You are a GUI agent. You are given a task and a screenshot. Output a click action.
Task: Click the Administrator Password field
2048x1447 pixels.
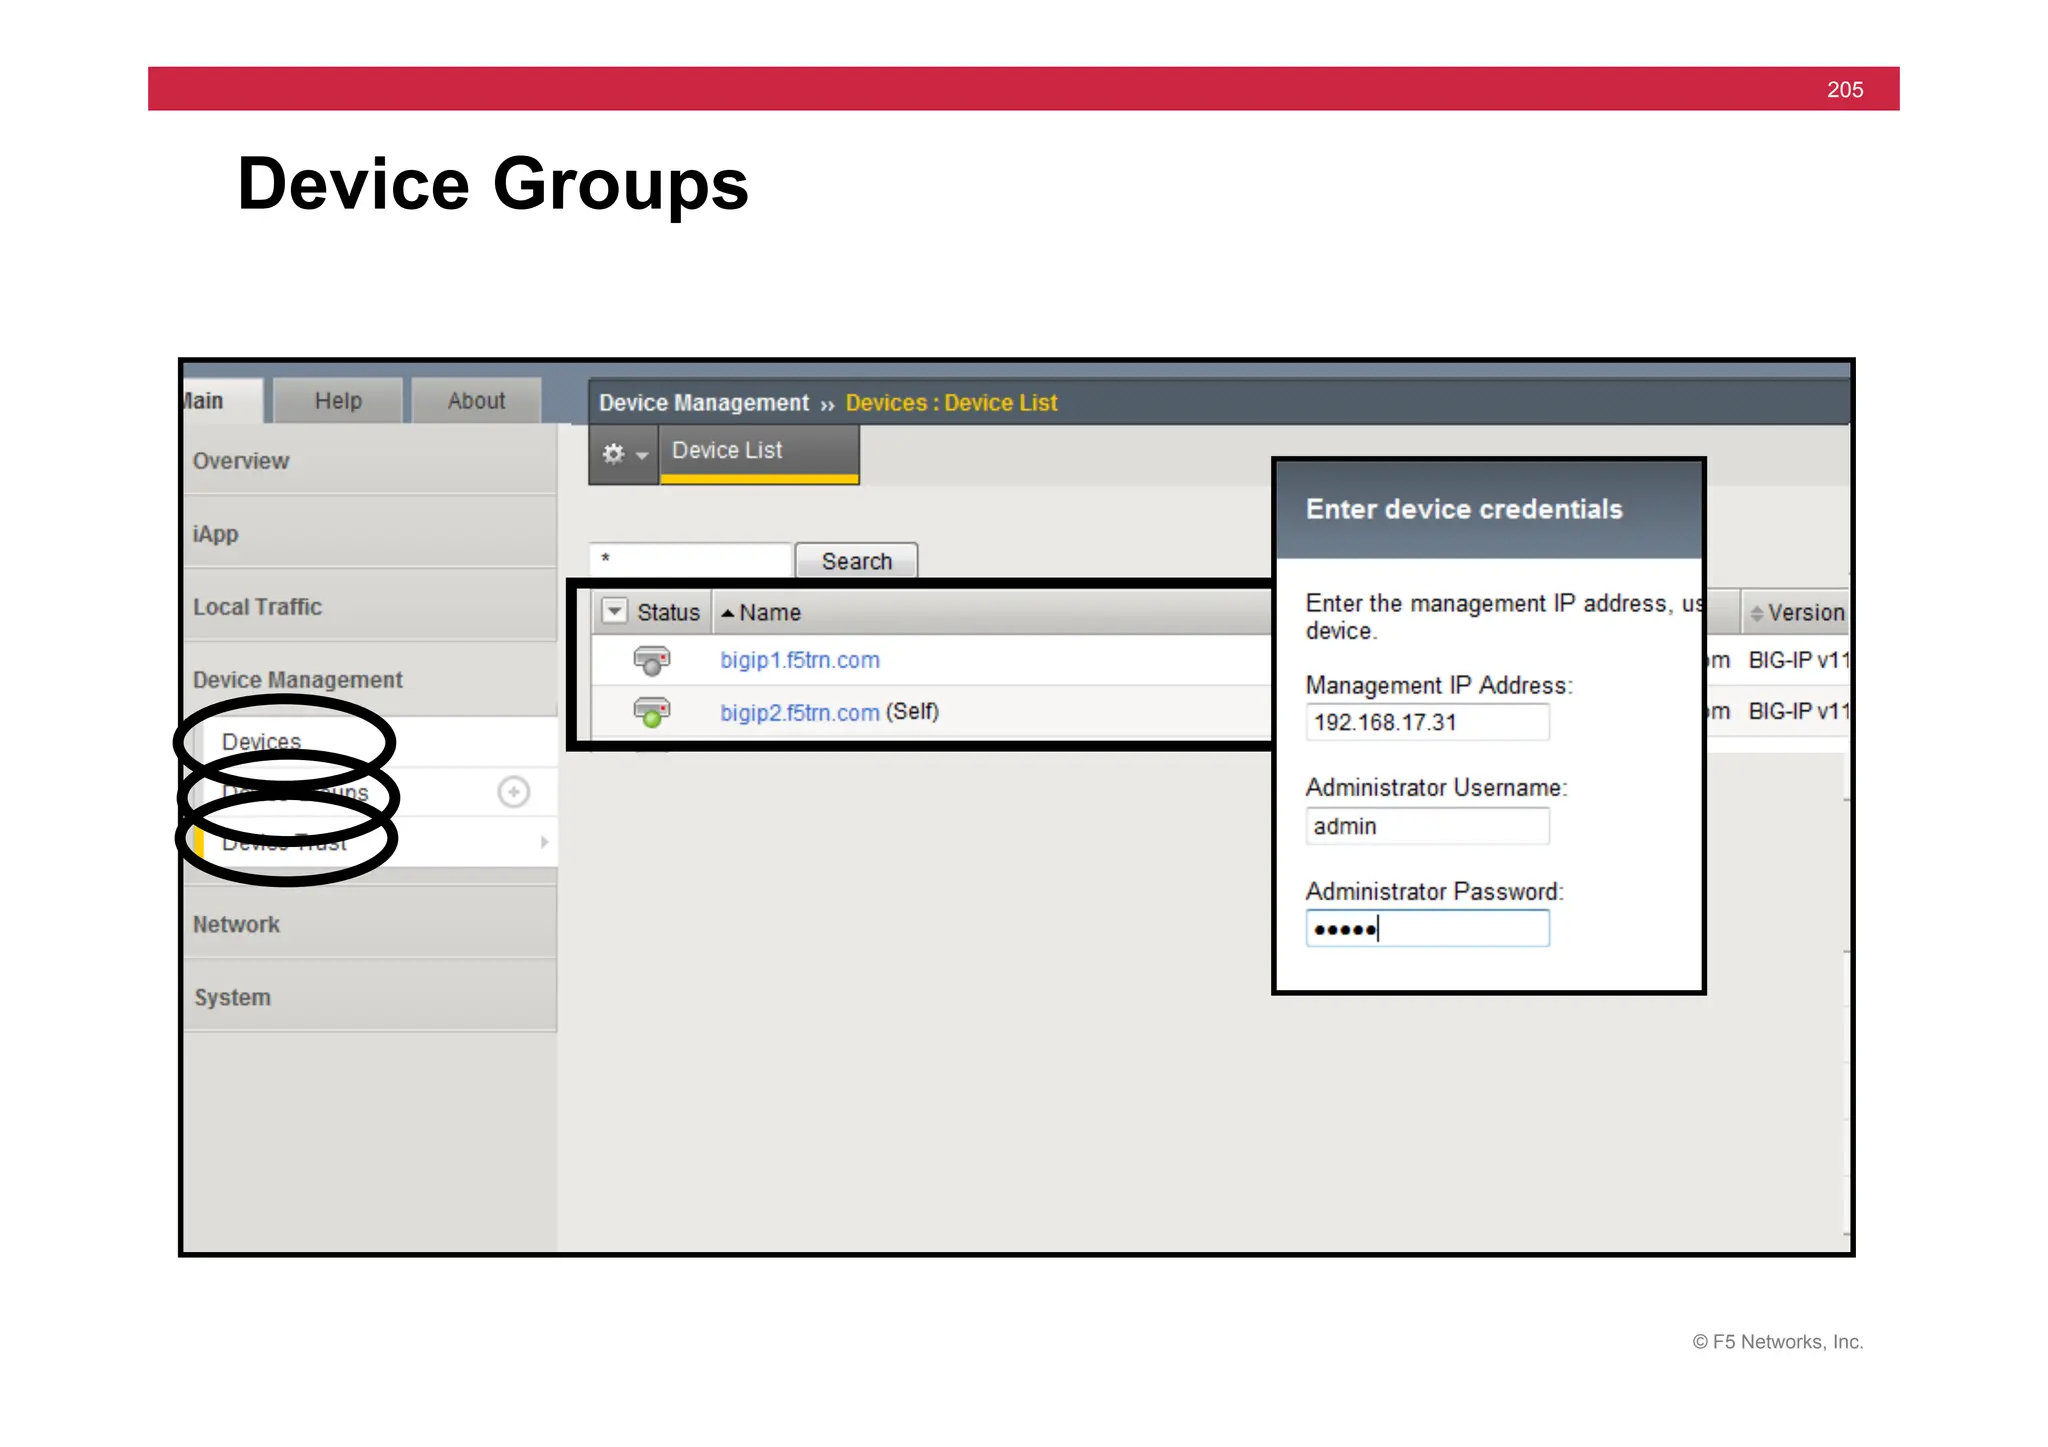(x=1427, y=929)
